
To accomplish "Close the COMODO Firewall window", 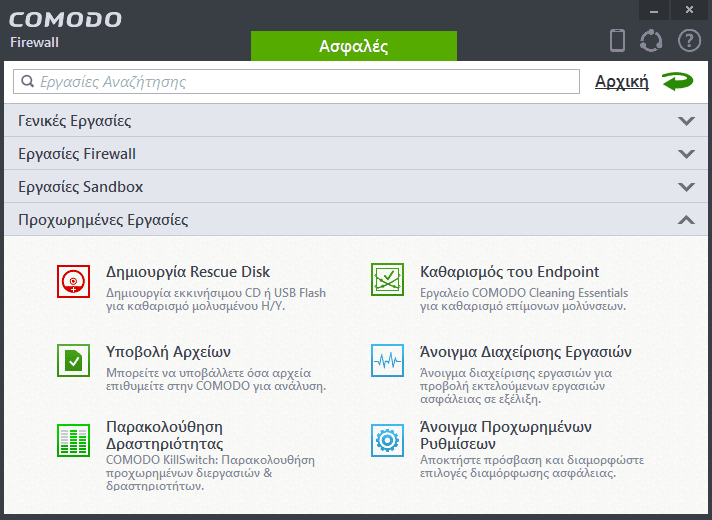I will pos(689,10).
